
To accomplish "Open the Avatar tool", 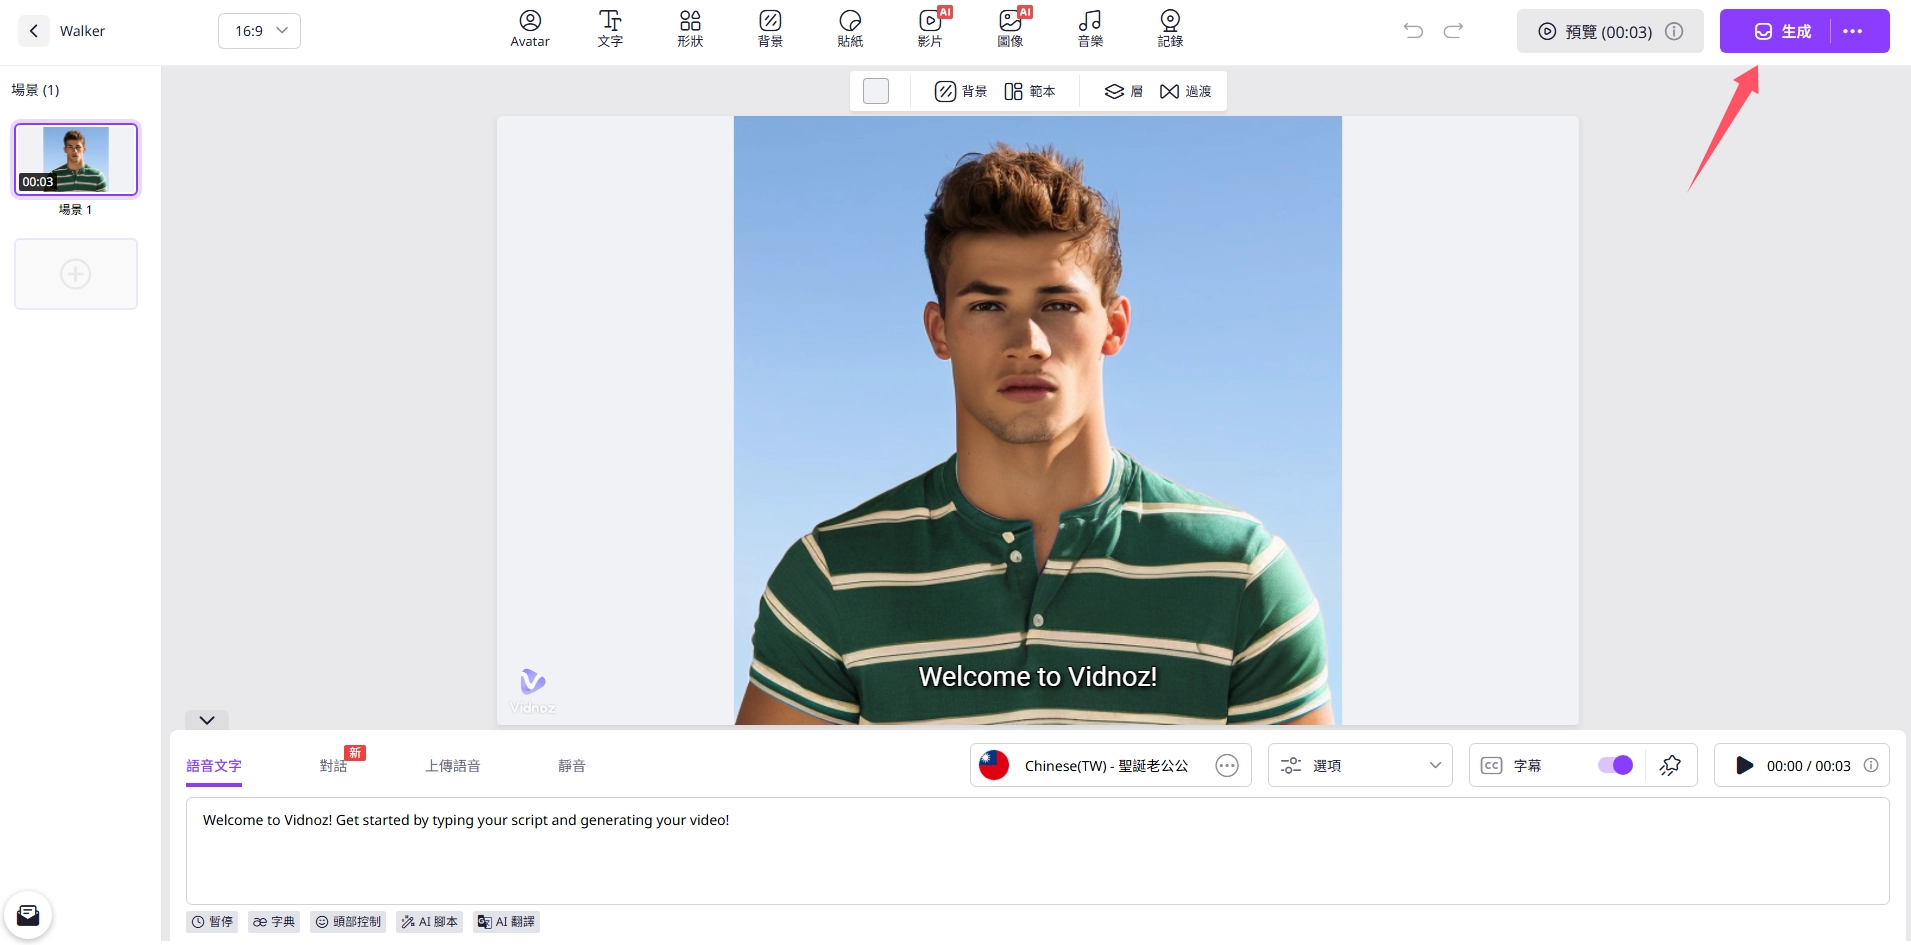I will (530, 29).
